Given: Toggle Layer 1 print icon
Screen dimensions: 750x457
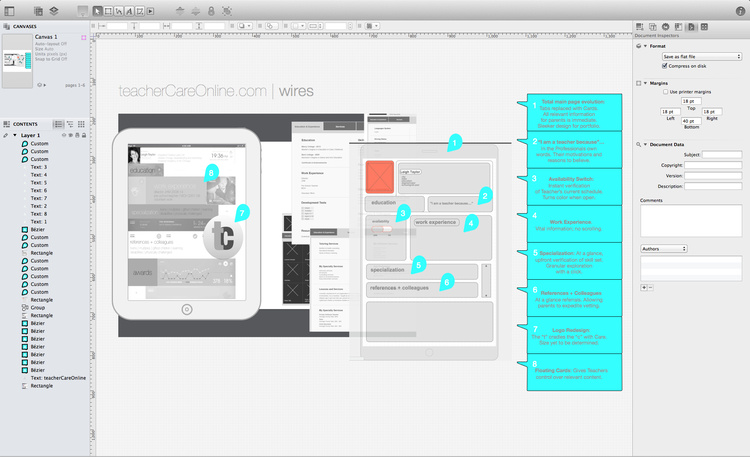Looking at the screenshot, I should 77,135.
